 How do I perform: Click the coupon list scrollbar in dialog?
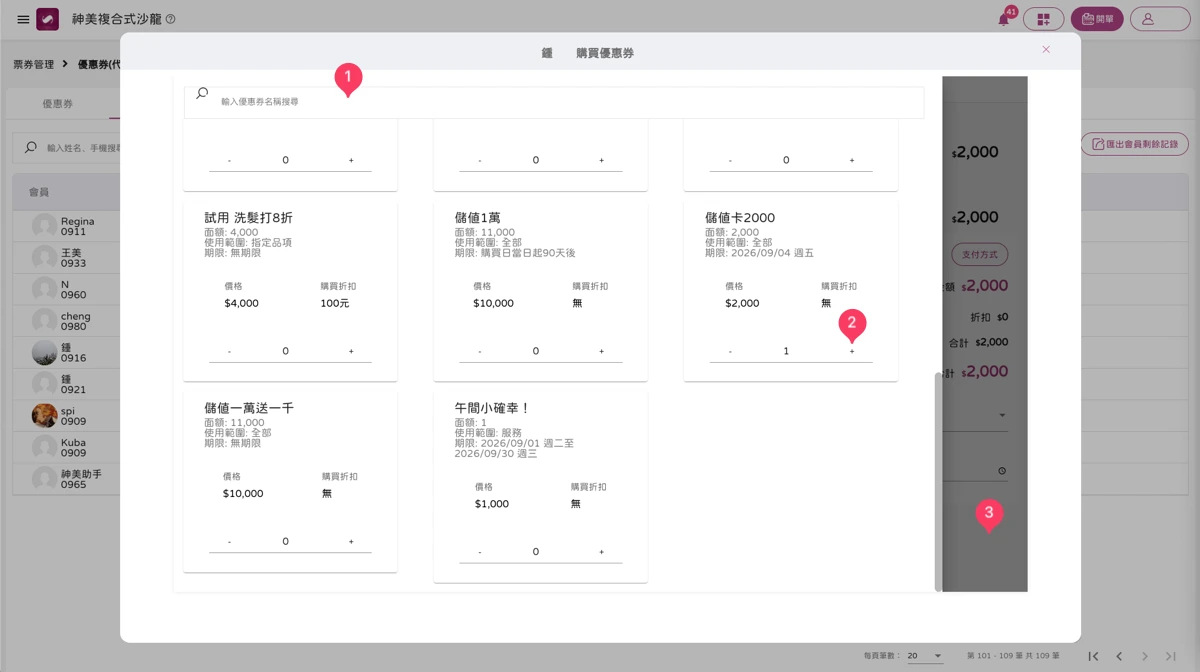[938, 481]
